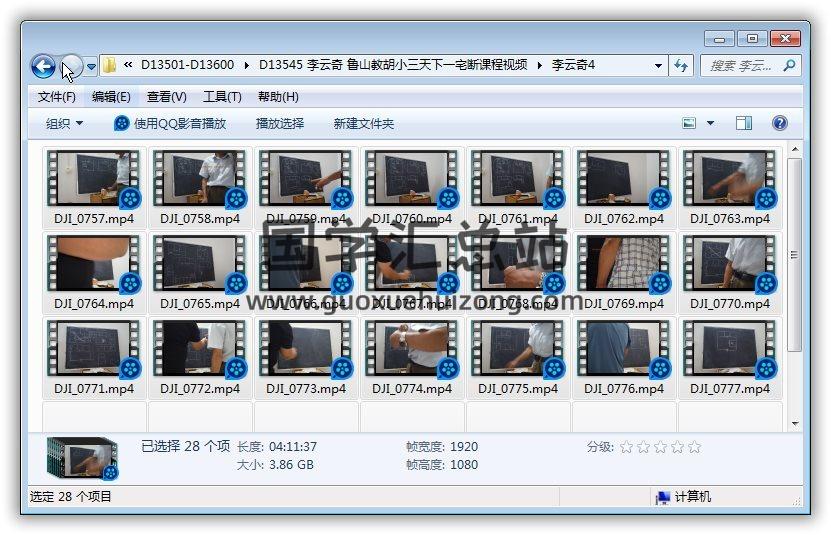
Task: Open the help question mark icon
Action: [780, 123]
